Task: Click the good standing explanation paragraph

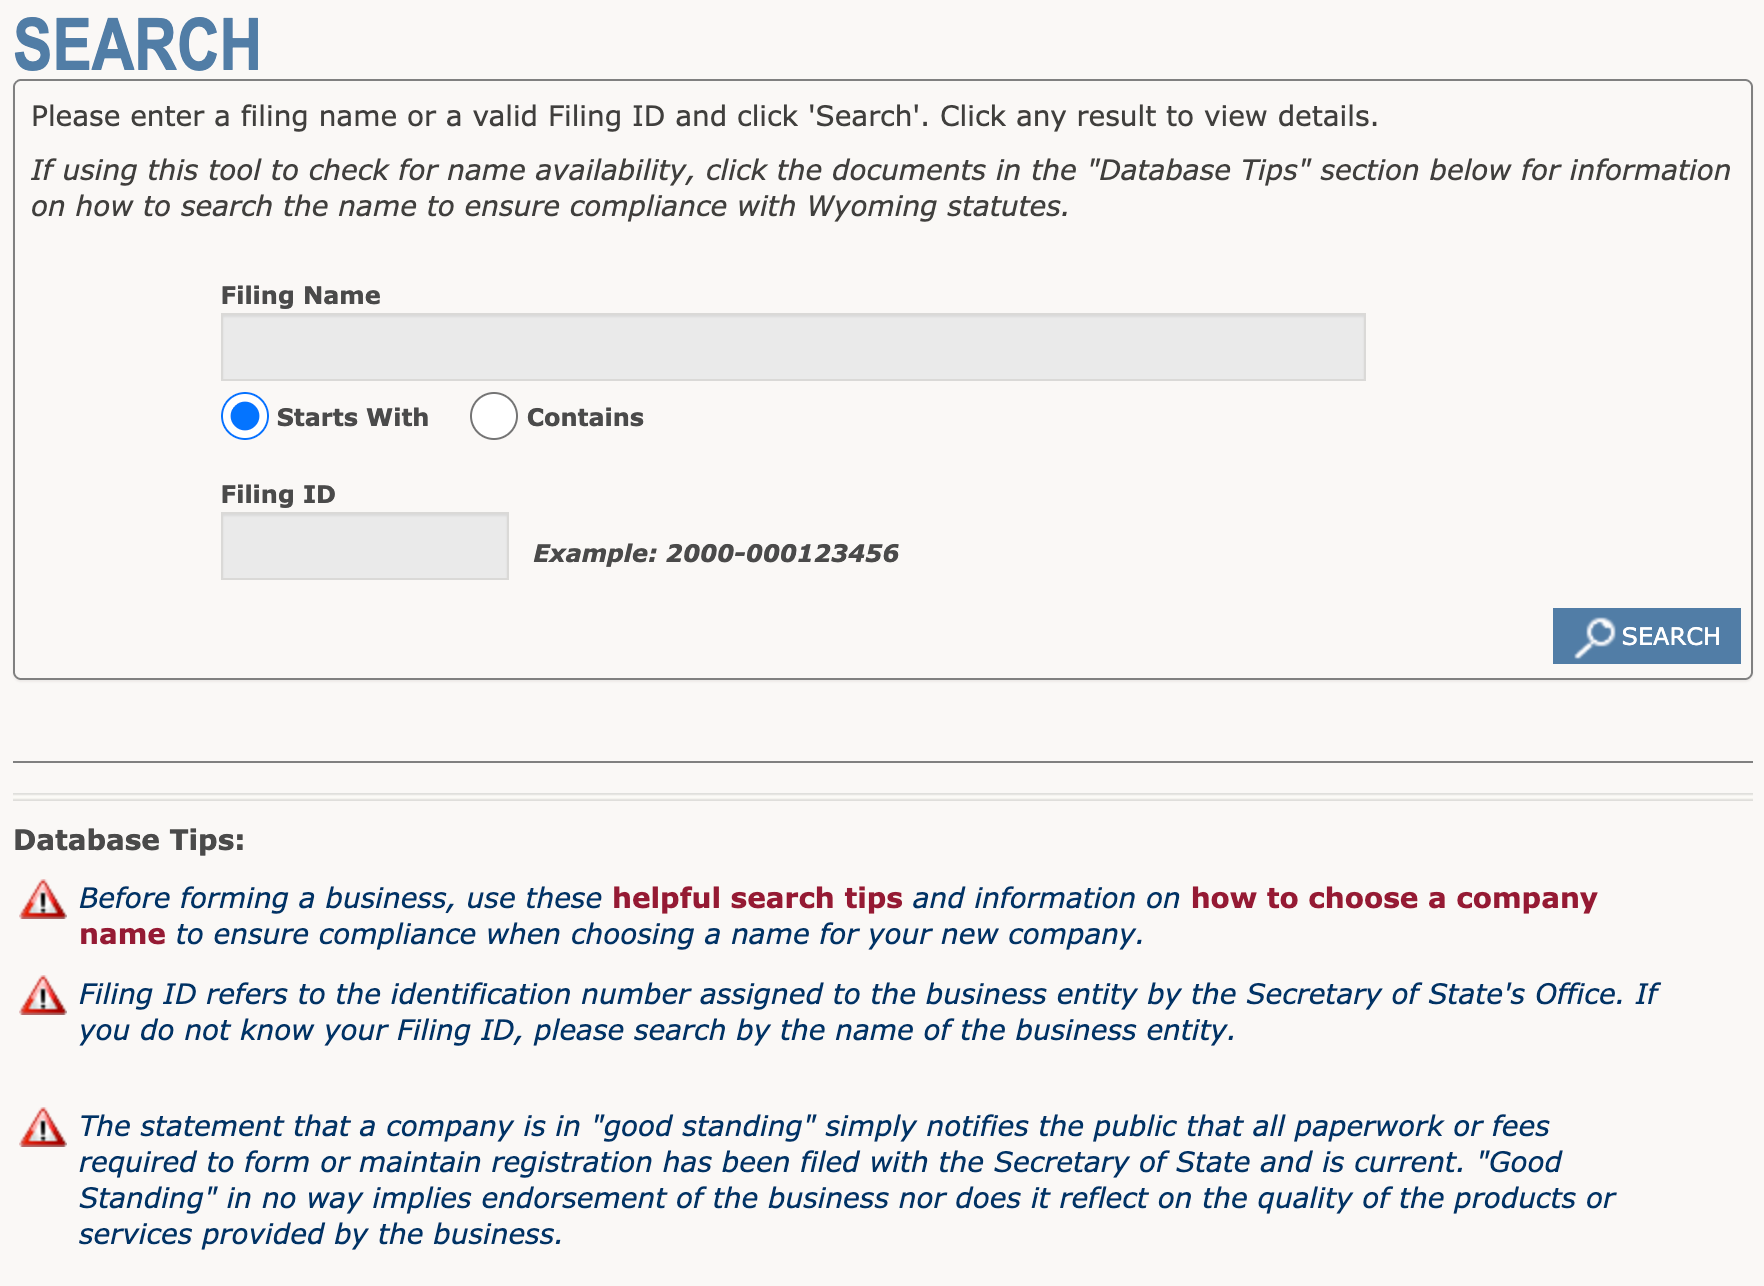Action: [847, 1180]
